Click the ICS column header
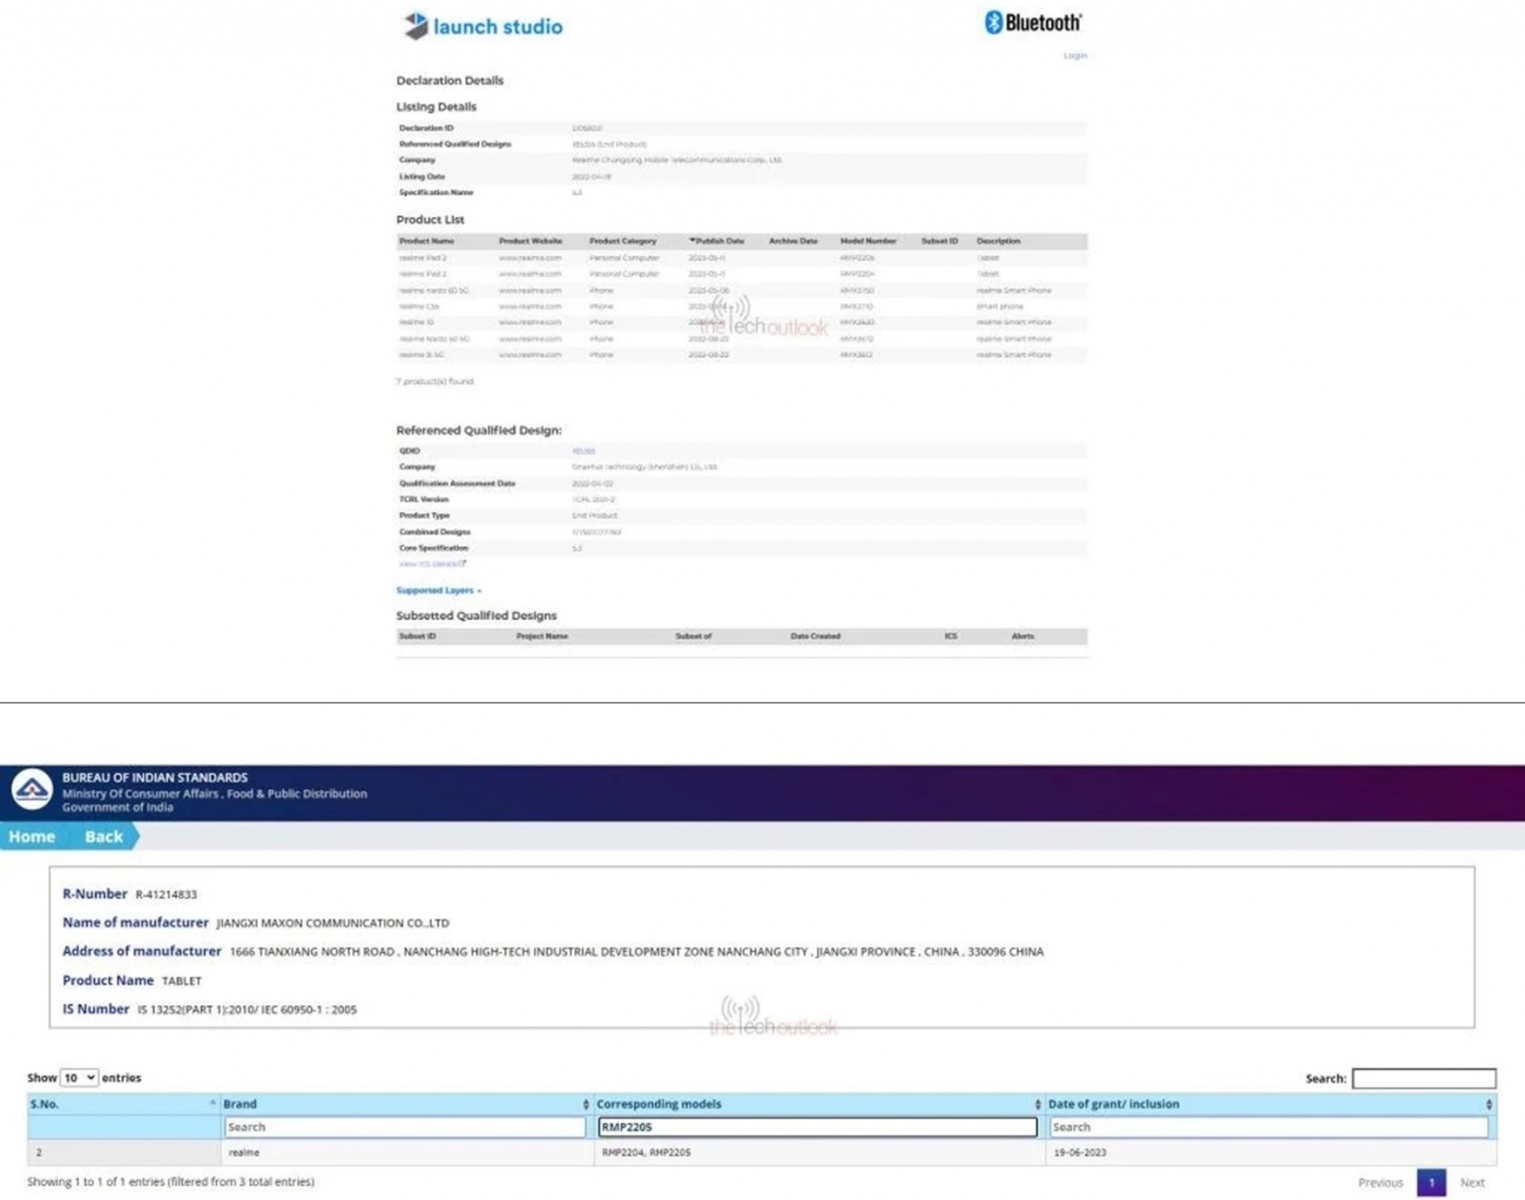Viewport: 1525px width, 1200px height. click(951, 636)
